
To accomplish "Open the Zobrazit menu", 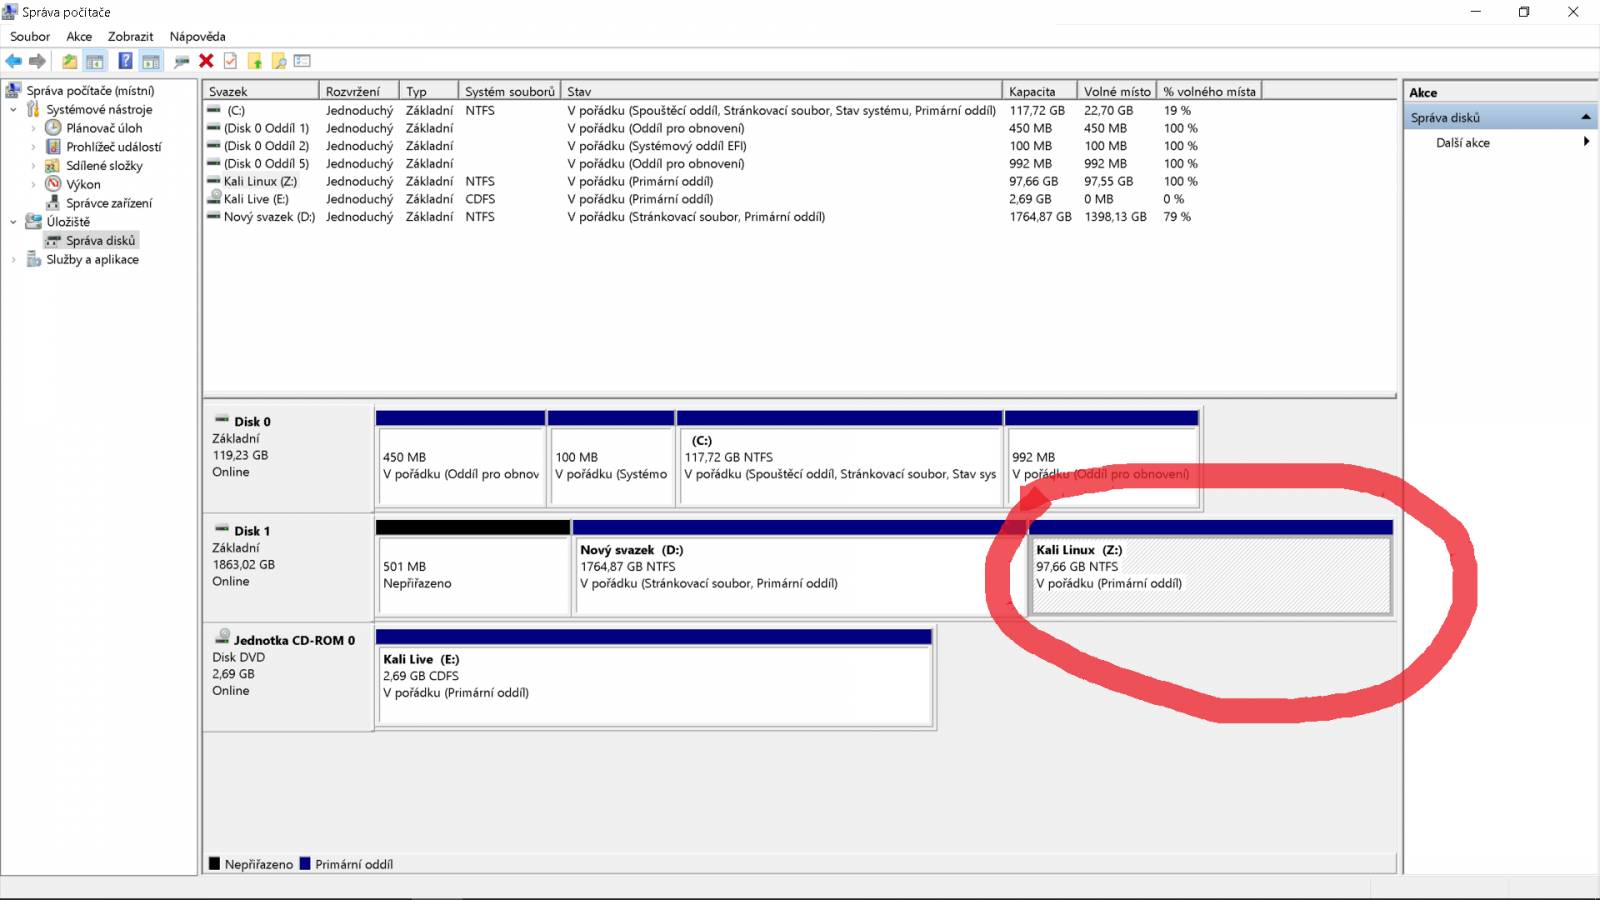I will 131,36.
